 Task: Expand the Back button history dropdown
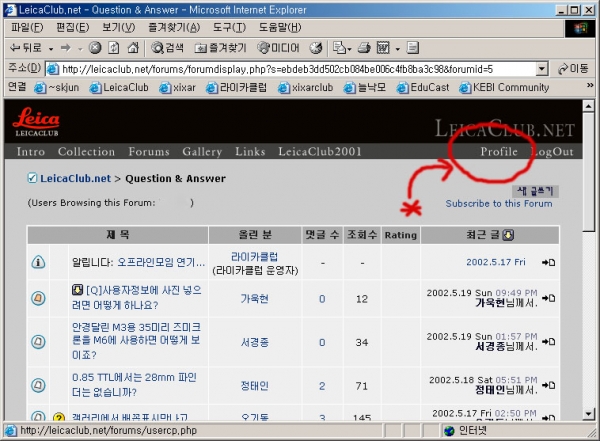click(x=51, y=49)
